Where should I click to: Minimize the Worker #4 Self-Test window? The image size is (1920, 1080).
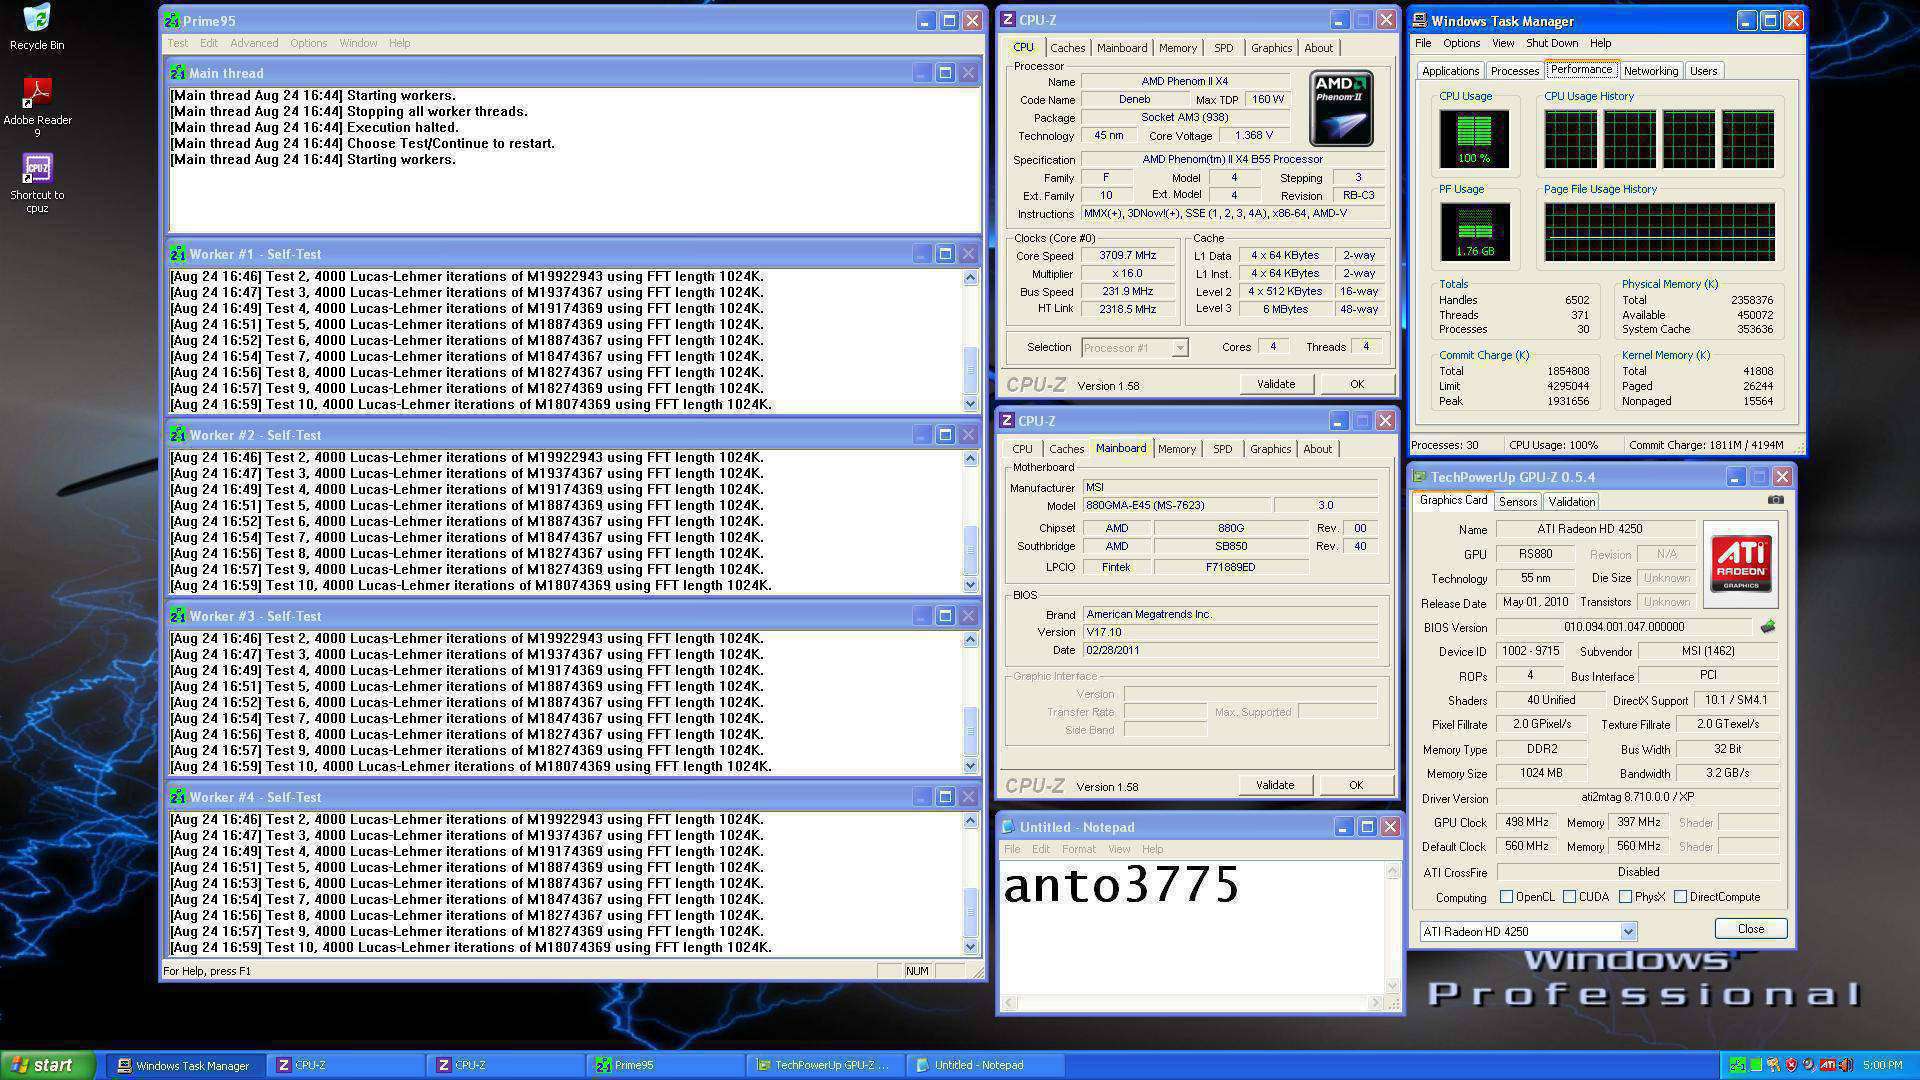922,797
